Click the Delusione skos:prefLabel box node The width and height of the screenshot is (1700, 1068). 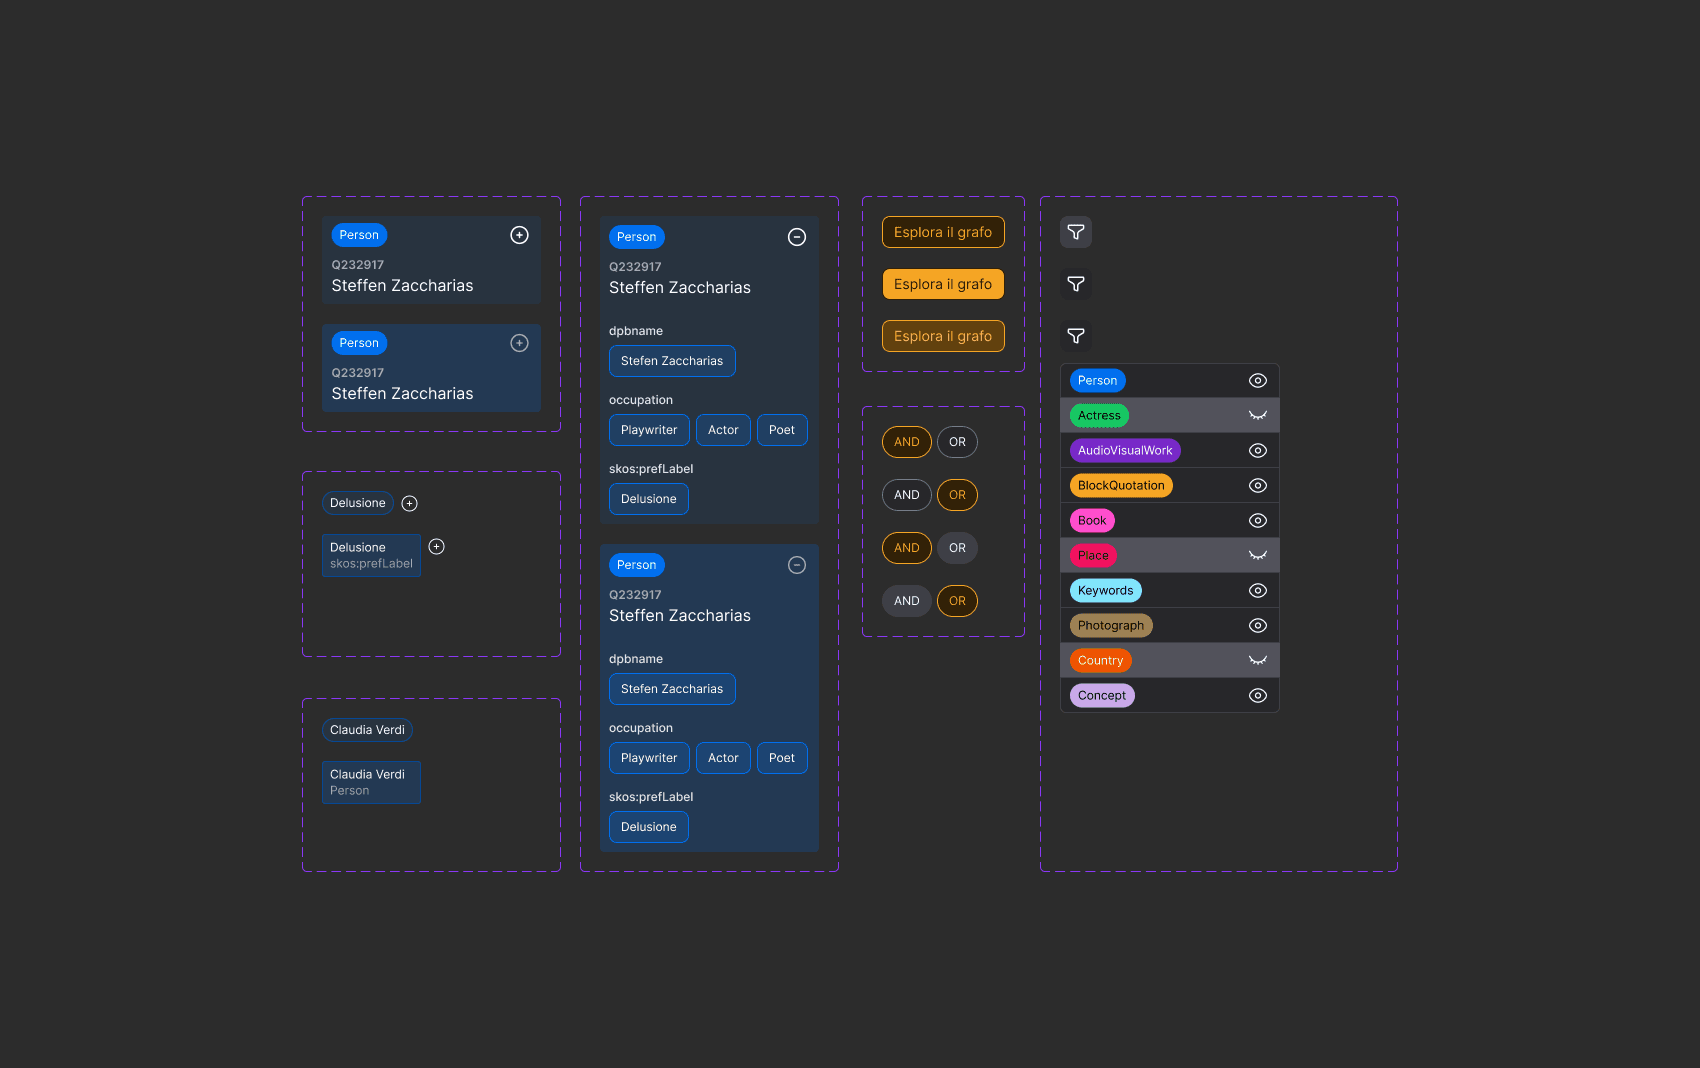pos(371,555)
